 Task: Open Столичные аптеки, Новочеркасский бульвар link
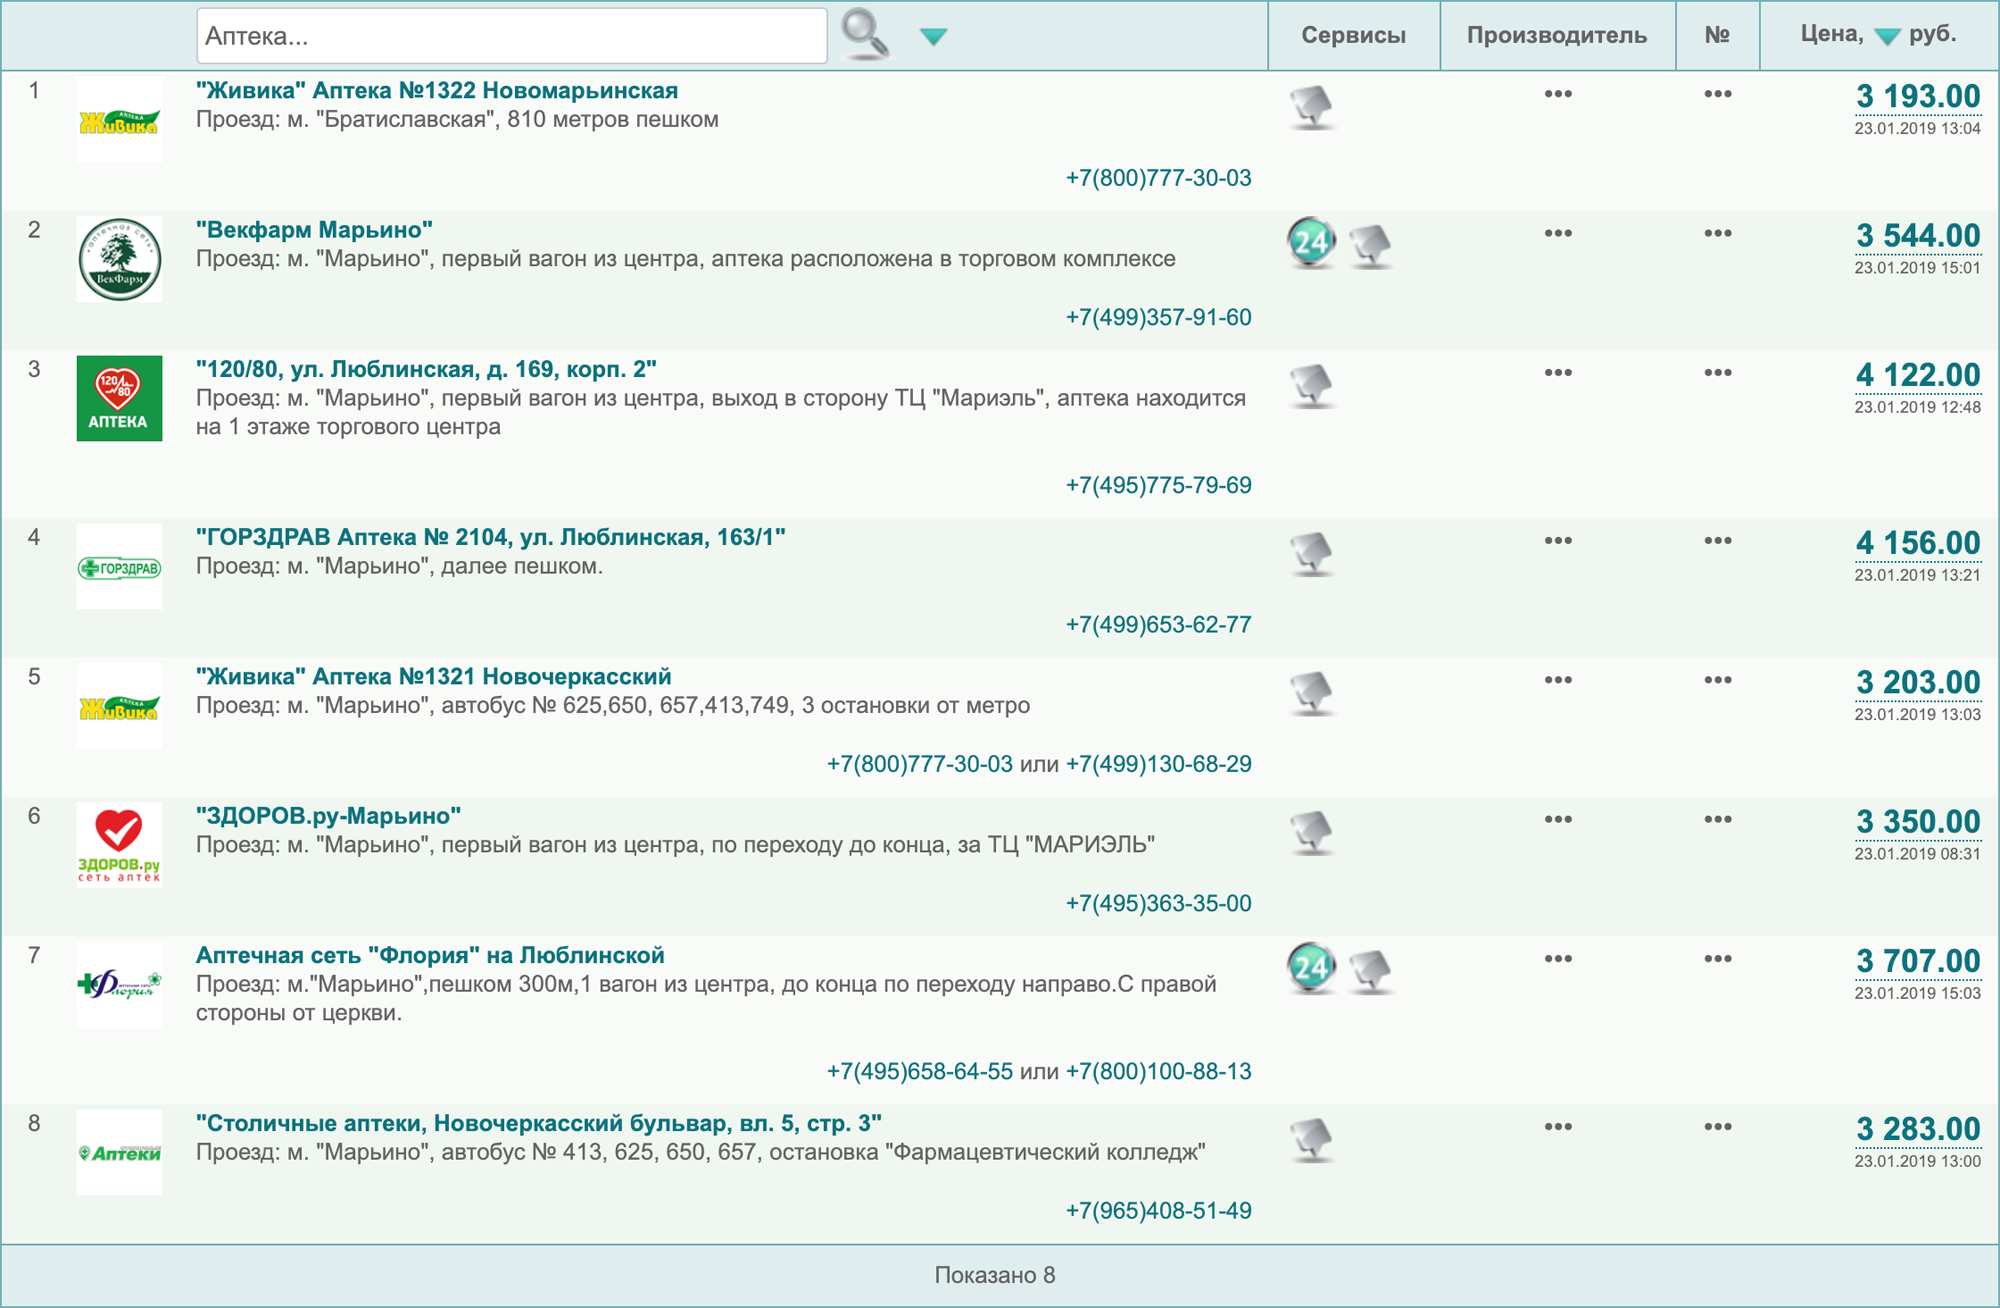(539, 1123)
